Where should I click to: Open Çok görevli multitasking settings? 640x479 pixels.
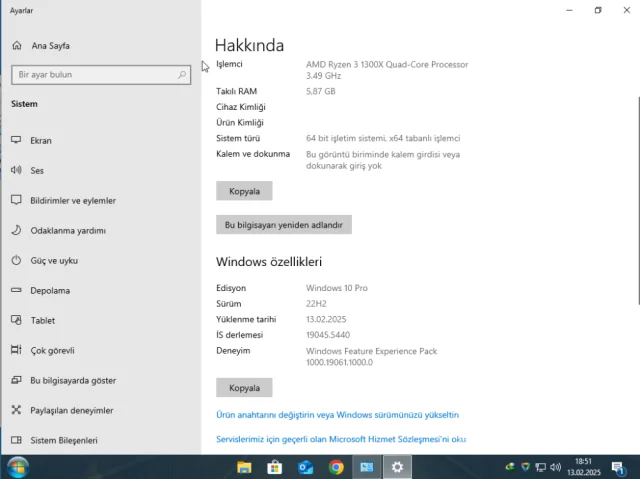coord(52,351)
